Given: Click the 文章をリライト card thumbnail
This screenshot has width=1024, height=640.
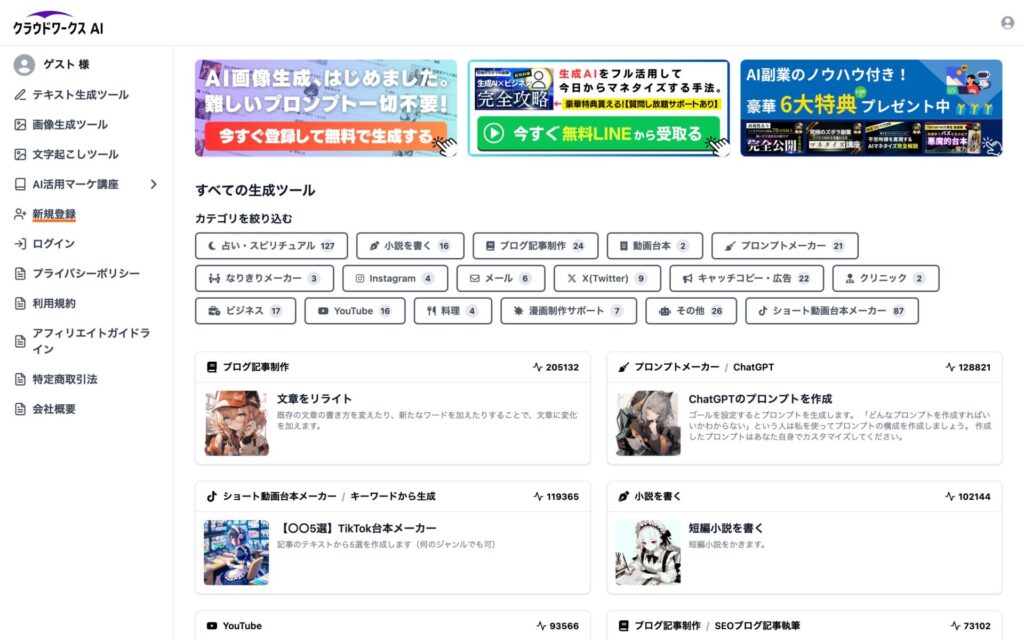Looking at the screenshot, I should point(237,423).
